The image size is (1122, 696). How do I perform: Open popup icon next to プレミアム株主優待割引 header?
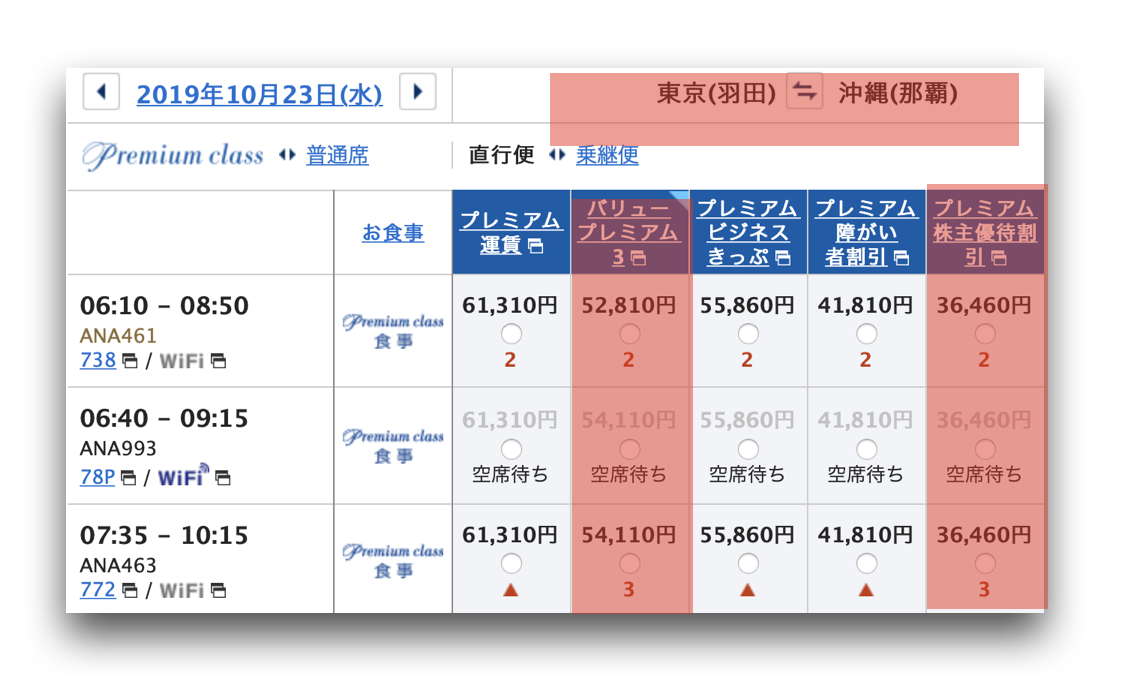(x=999, y=258)
